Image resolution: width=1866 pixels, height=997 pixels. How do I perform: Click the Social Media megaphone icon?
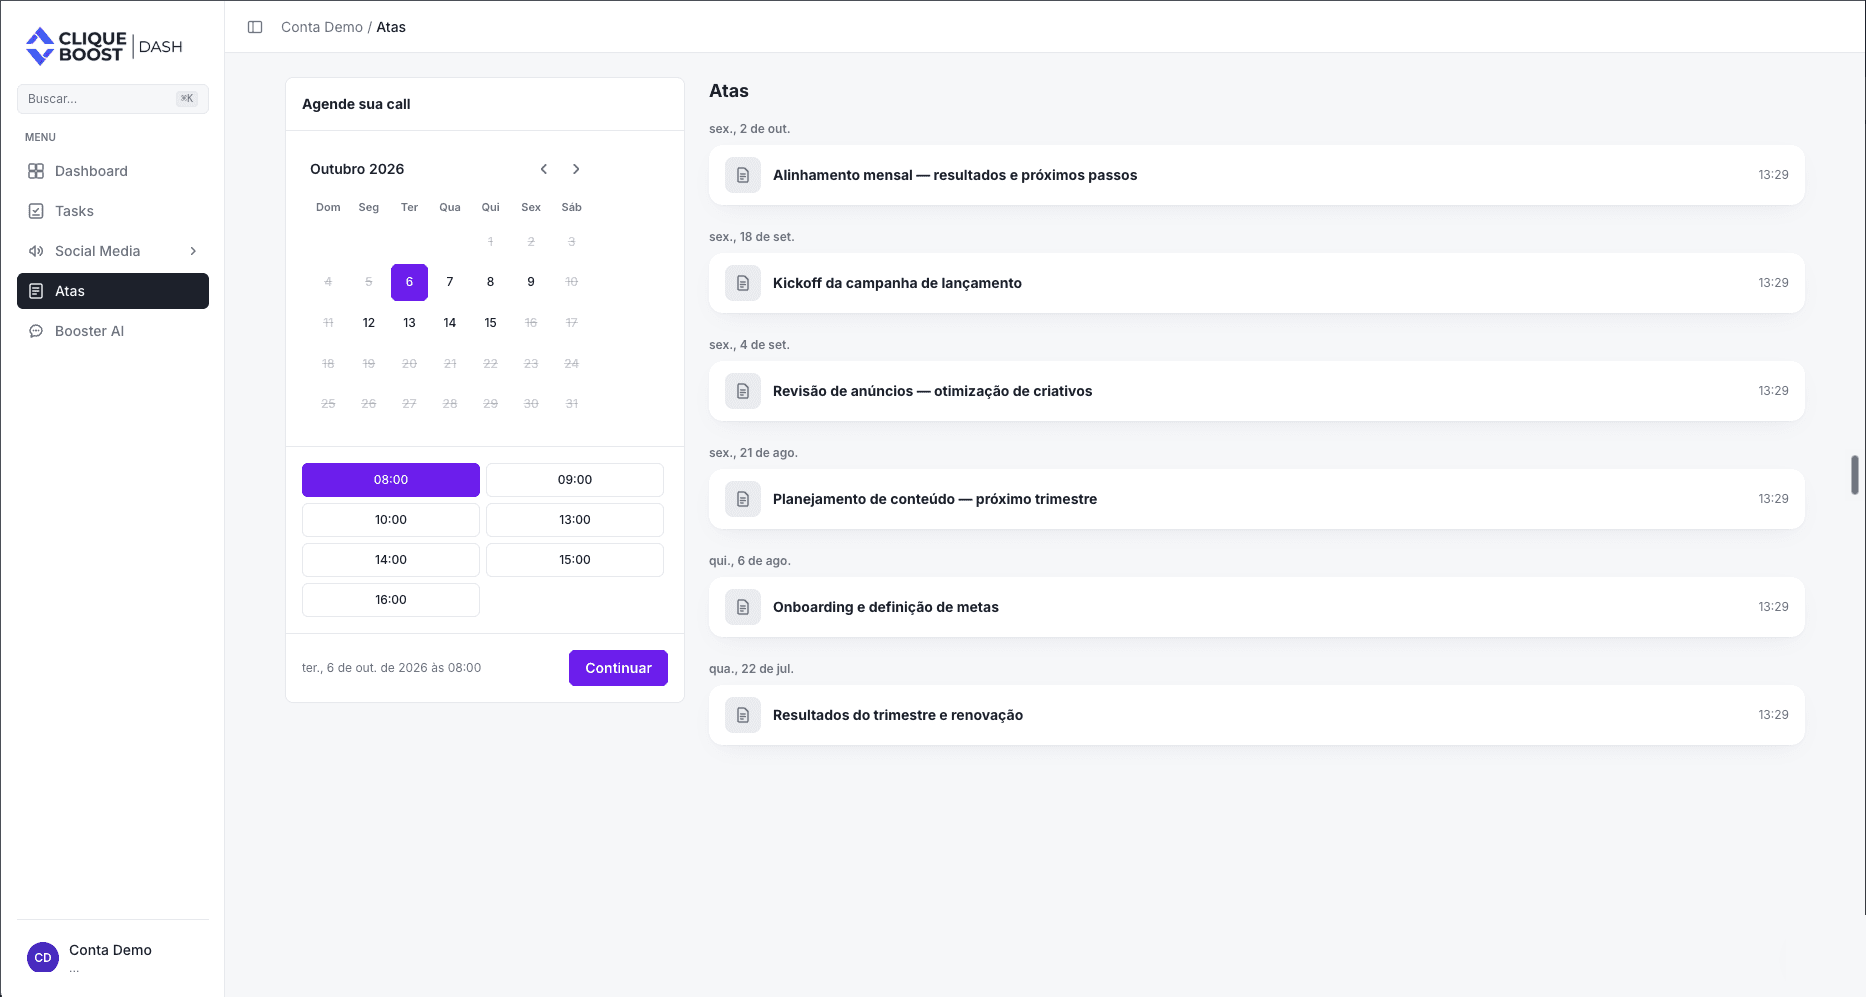[x=36, y=251]
